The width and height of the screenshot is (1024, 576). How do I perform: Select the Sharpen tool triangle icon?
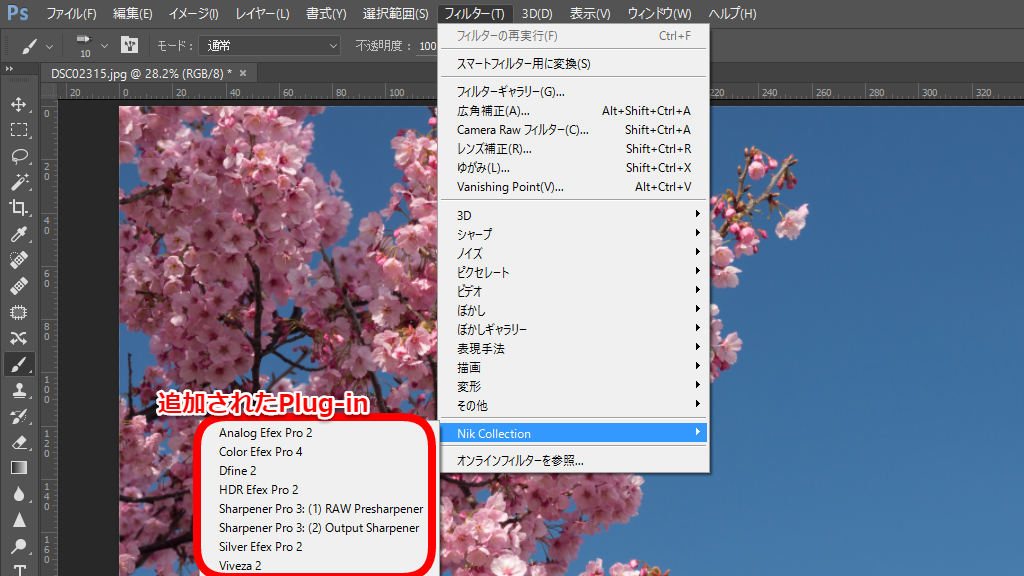point(19,520)
